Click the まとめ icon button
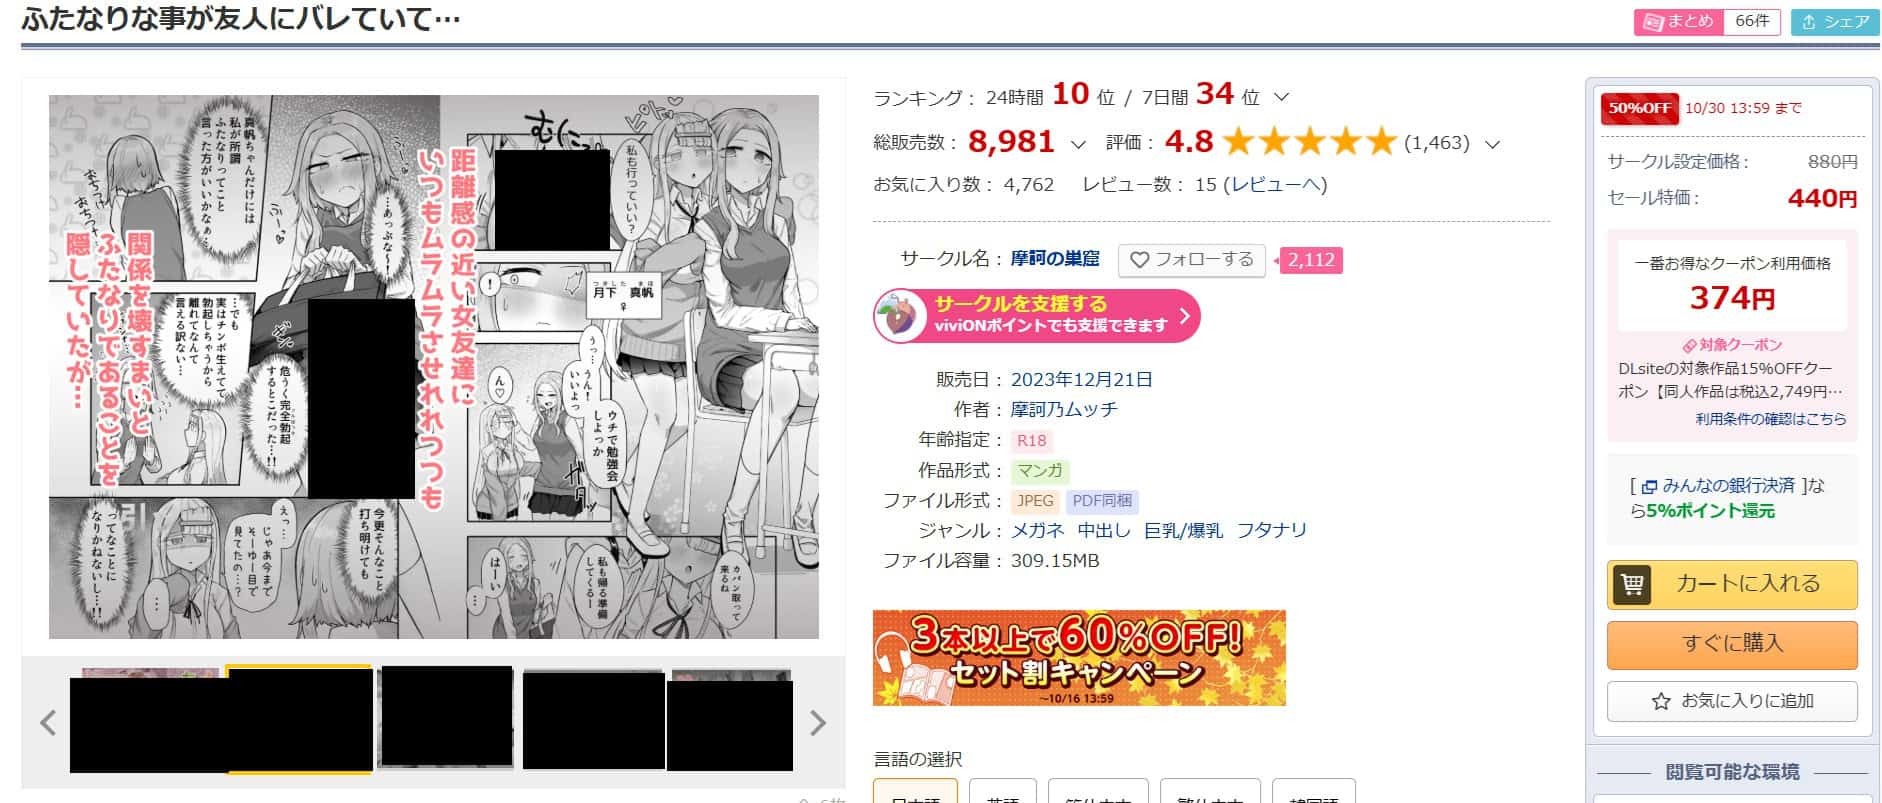The image size is (1882, 803). pos(1679,22)
